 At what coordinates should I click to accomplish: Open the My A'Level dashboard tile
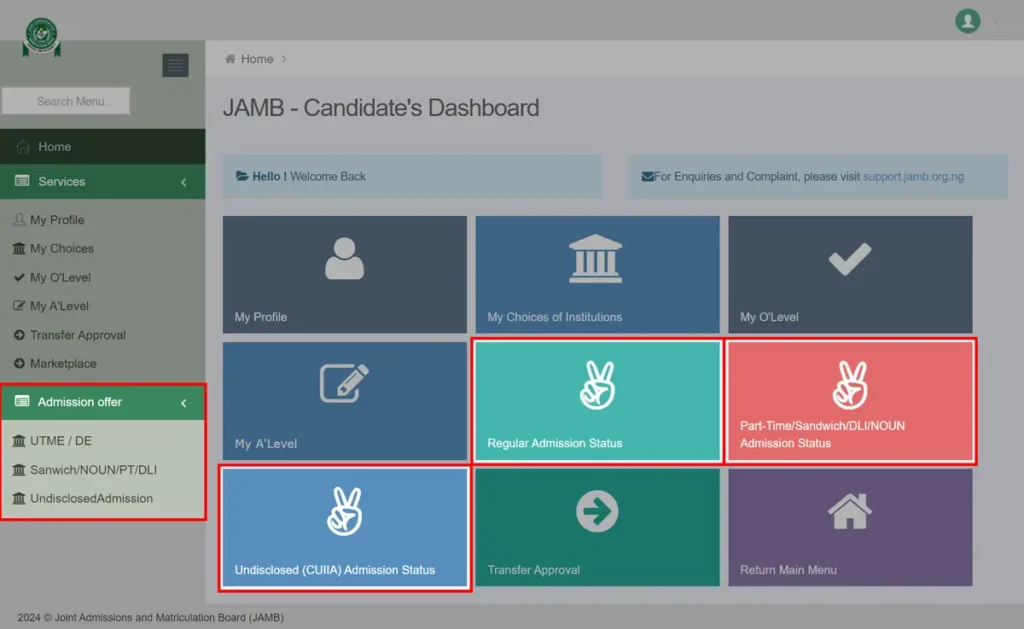[x=345, y=401]
